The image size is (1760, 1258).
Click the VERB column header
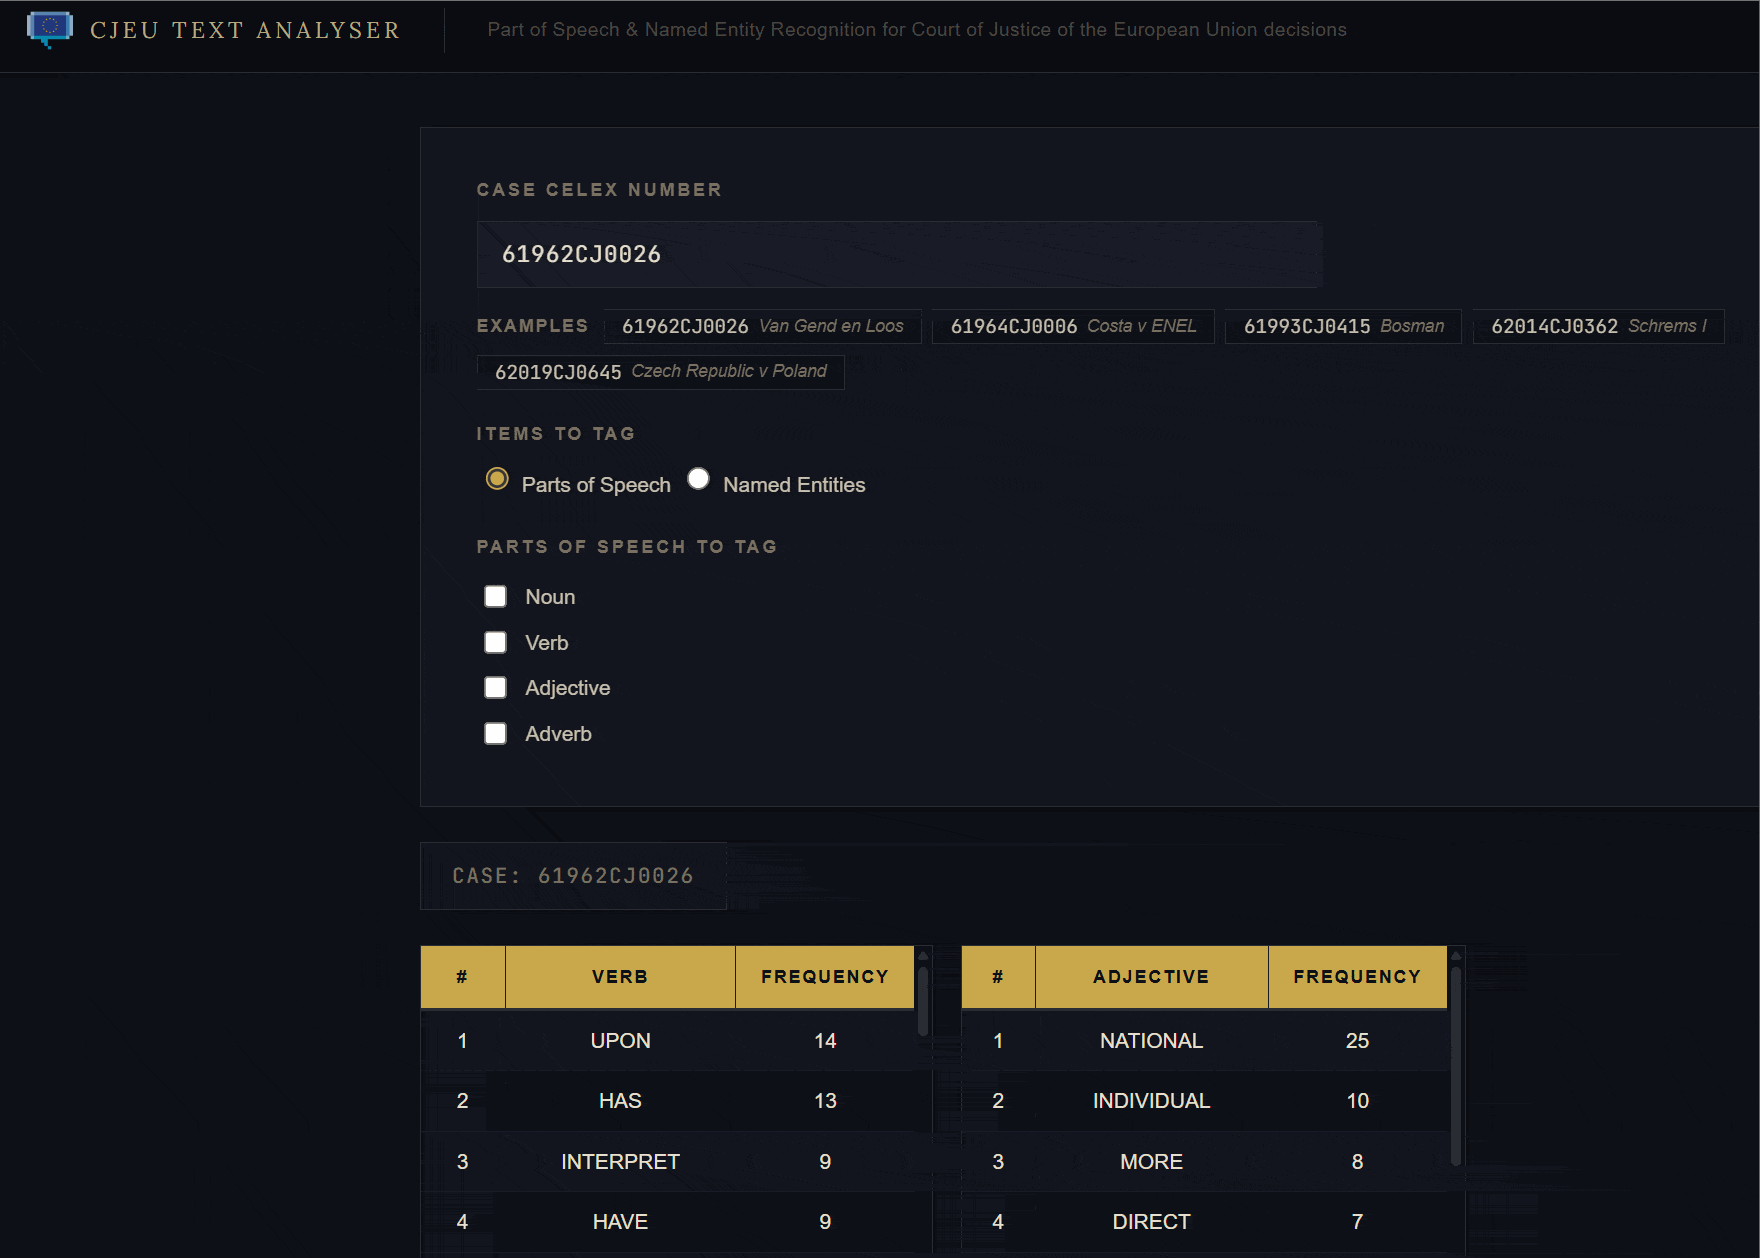pyautogui.click(x=619, y=976)
